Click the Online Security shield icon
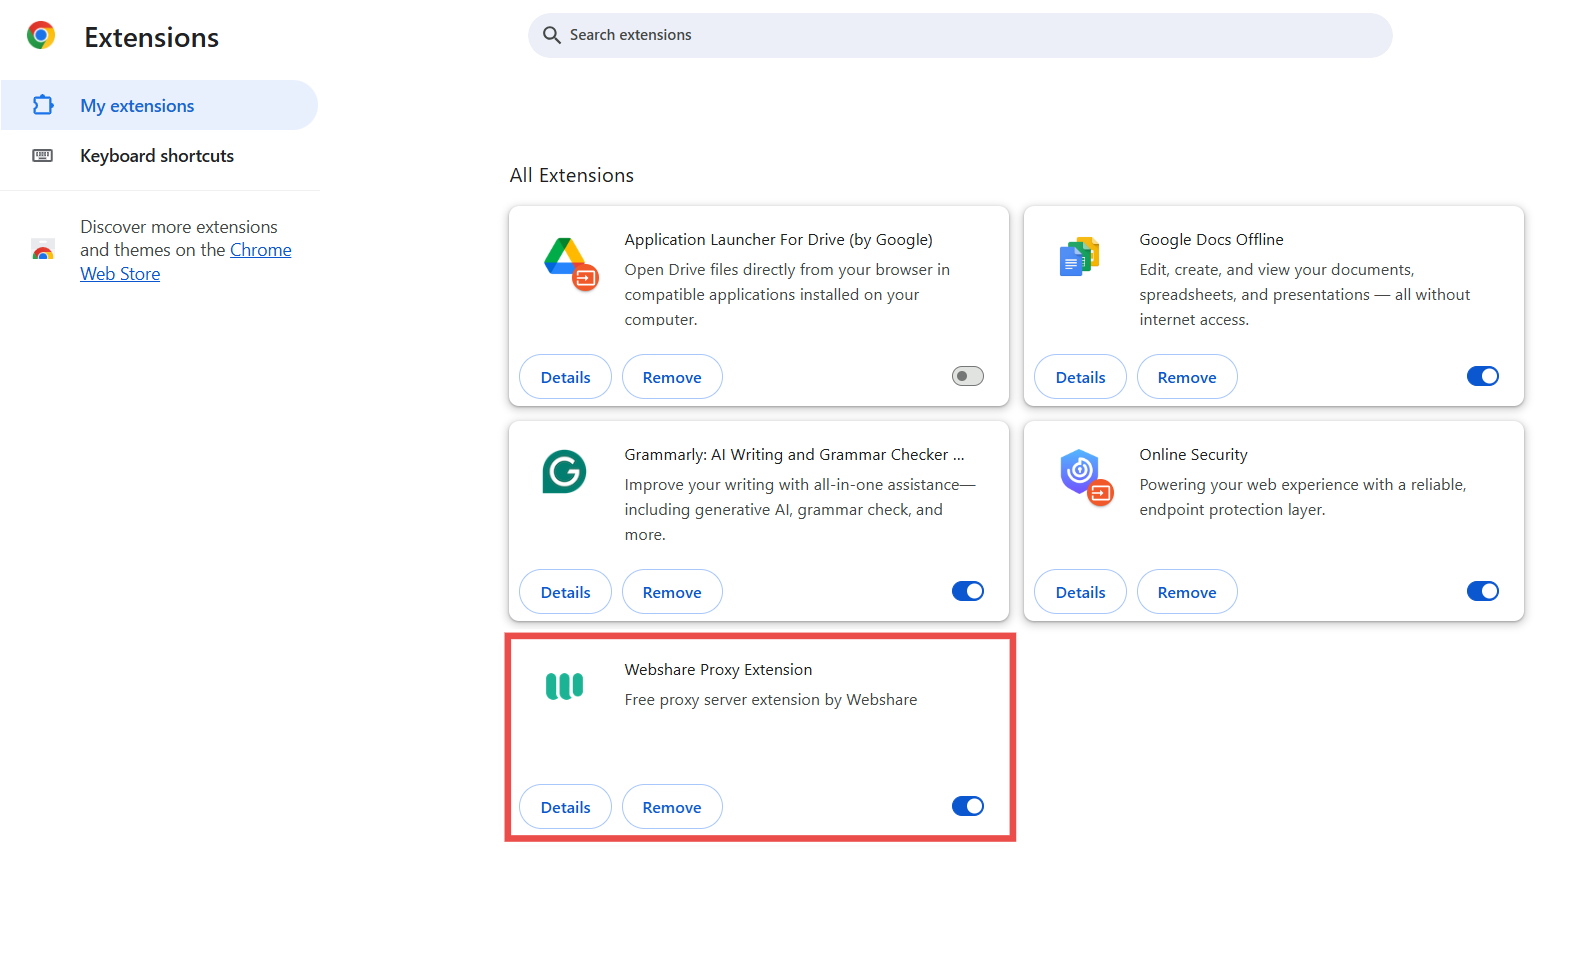The image size is (1579, 954). (1086, 477)
